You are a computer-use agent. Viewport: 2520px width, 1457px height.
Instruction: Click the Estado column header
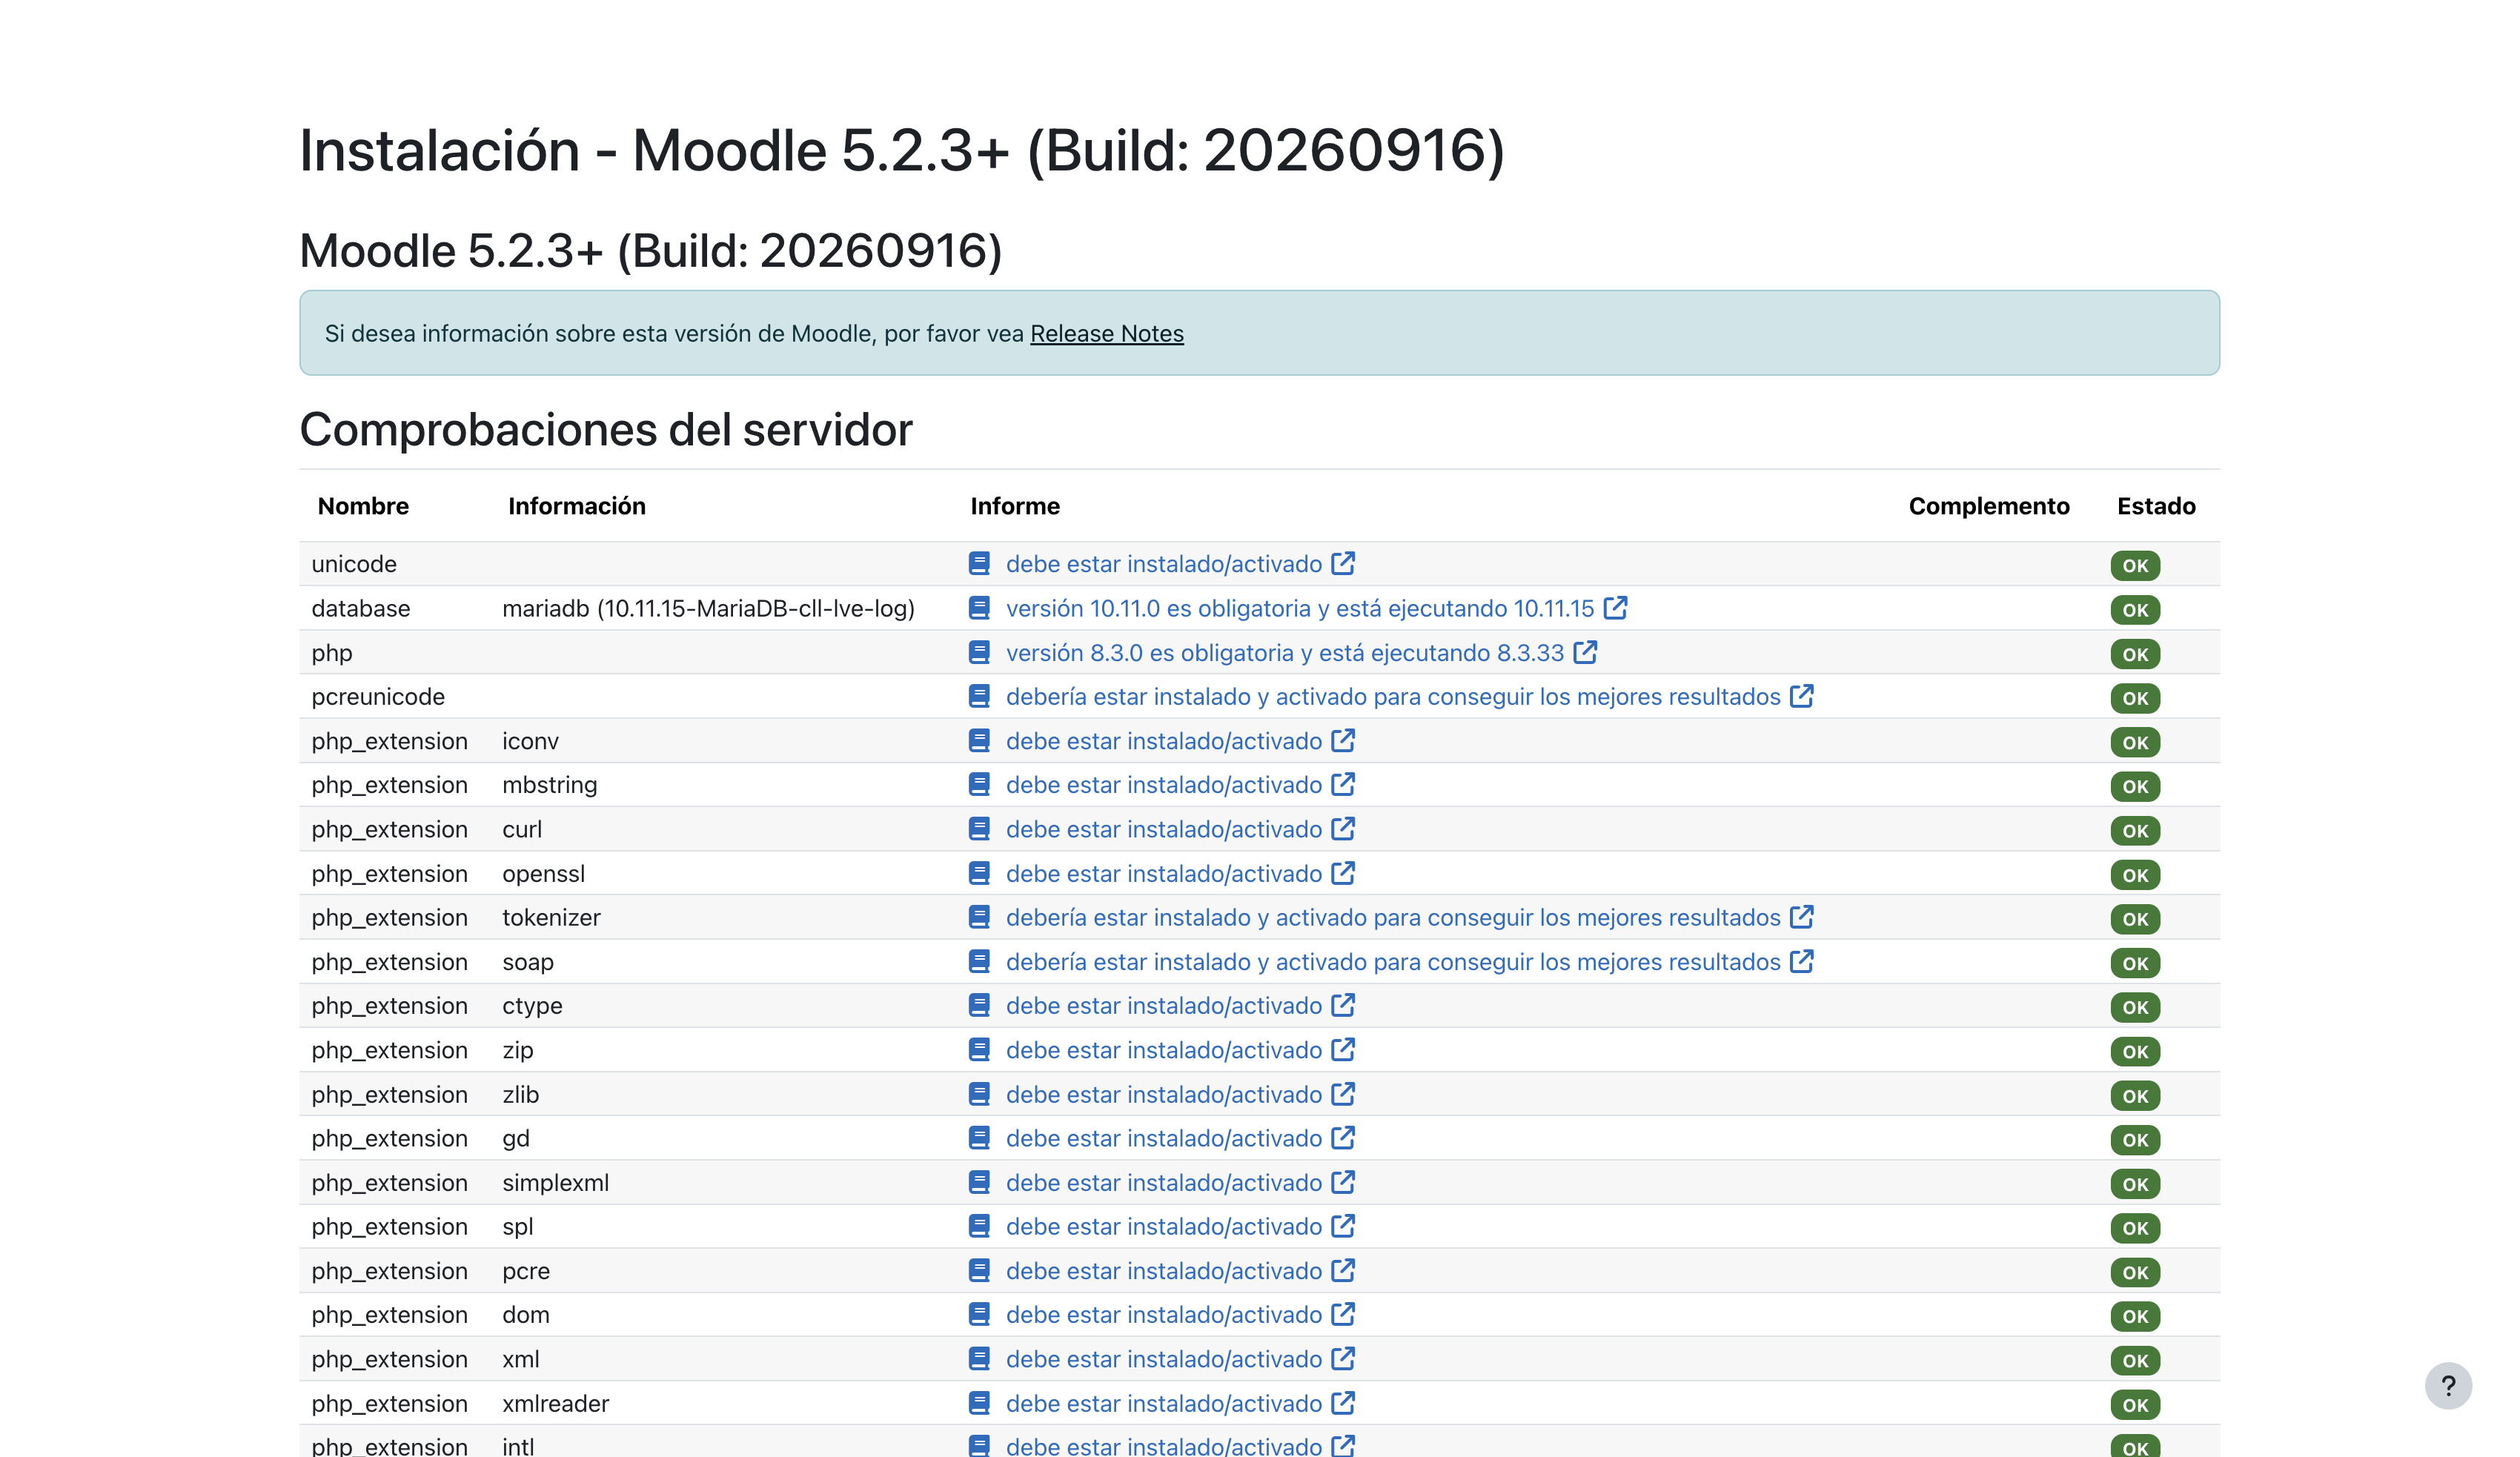point(2155,506)
